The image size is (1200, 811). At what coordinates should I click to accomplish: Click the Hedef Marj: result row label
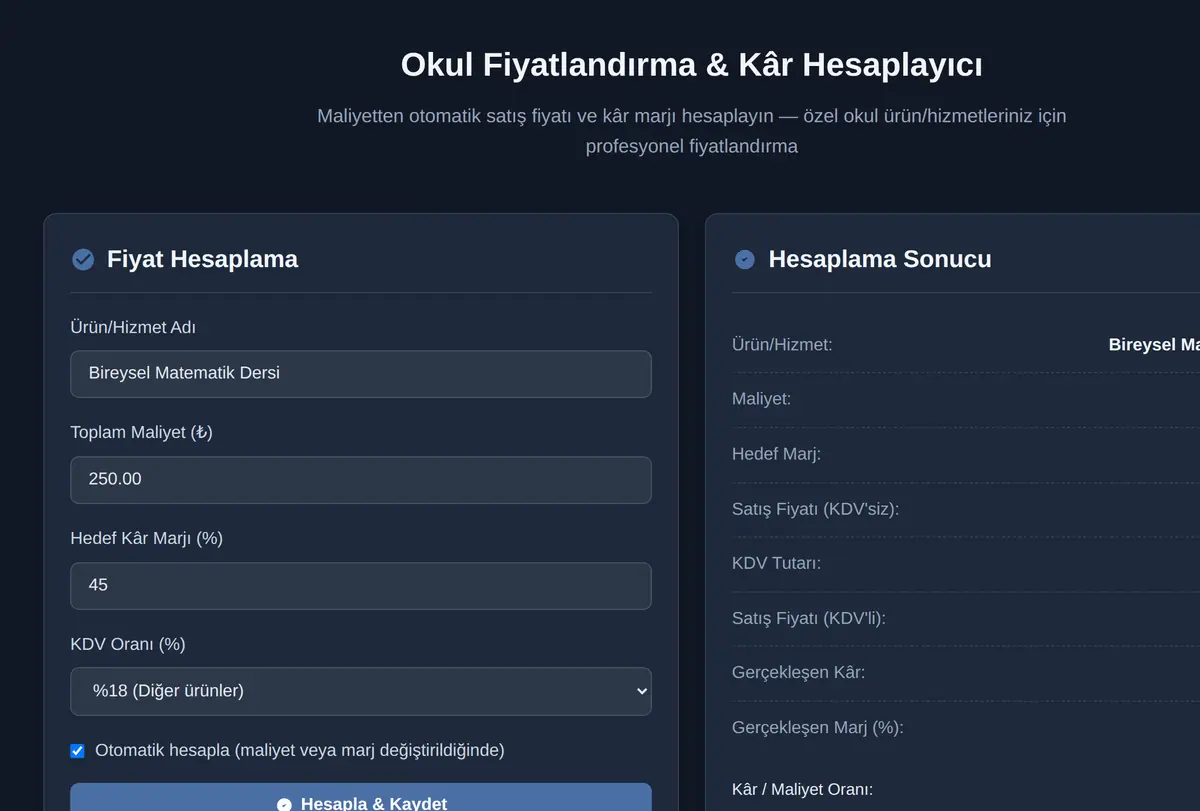click(776, 454)
